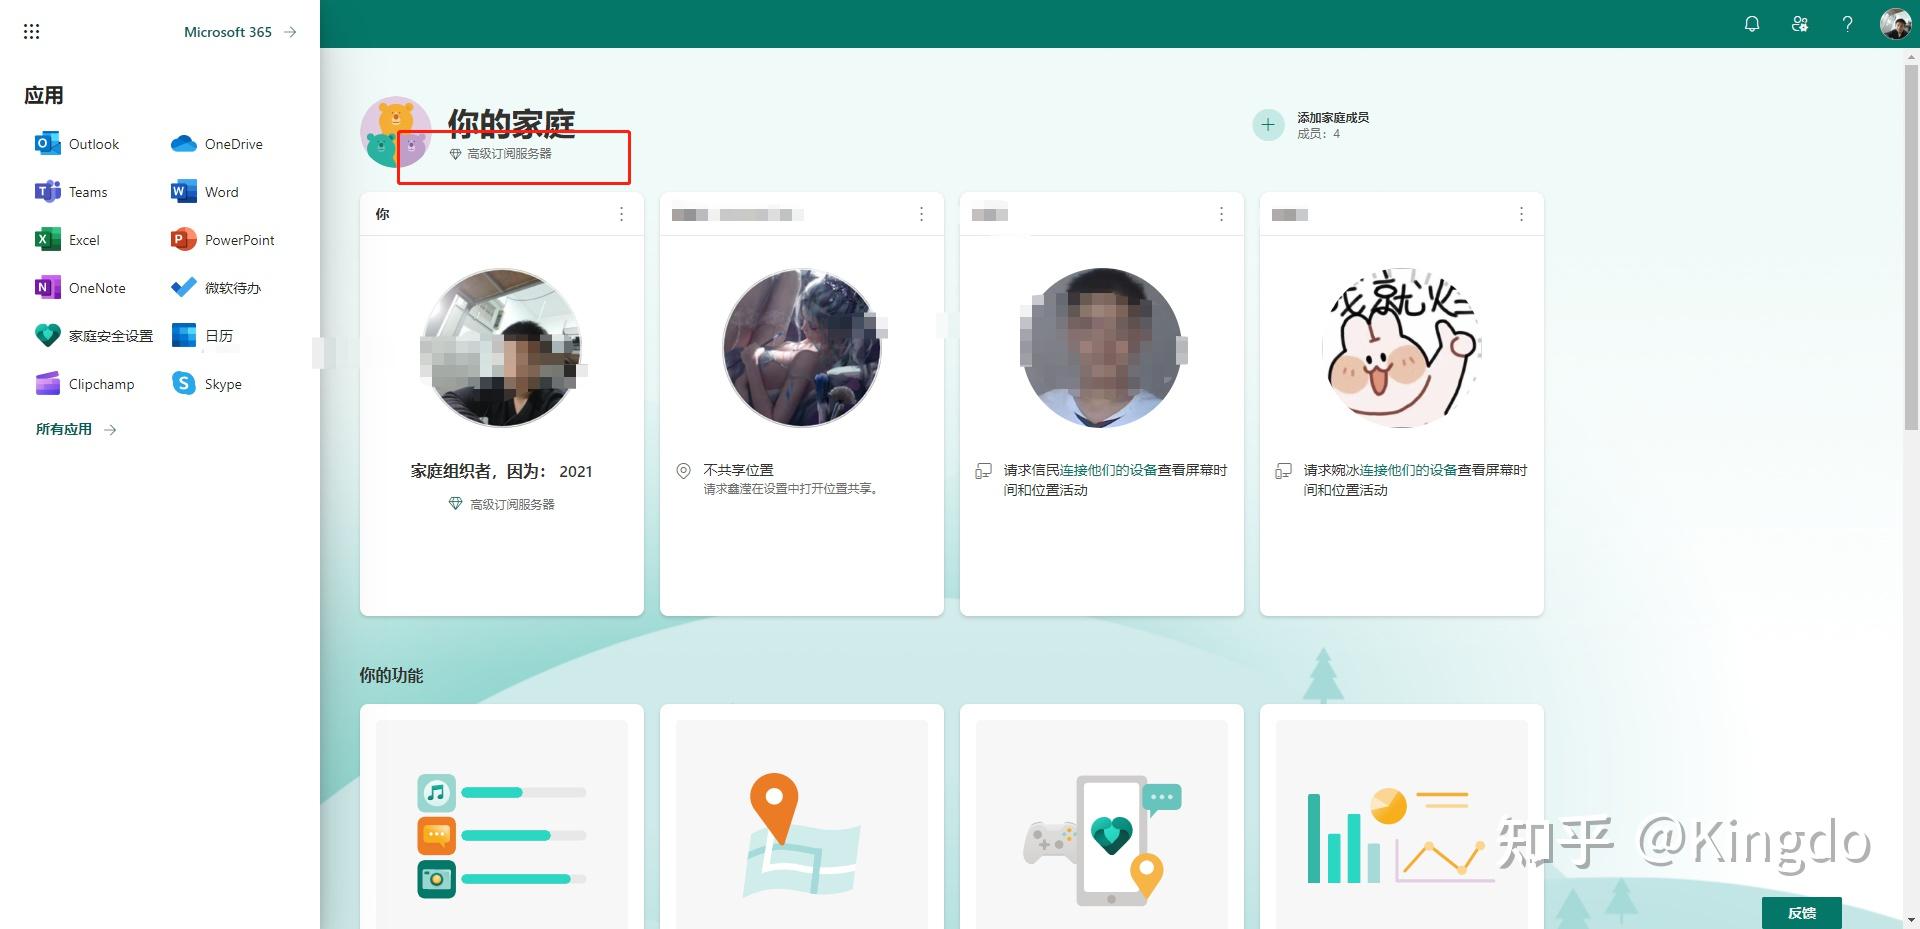The image size is (1920, 929).
Task: Open 日历 calendar app
Action: click(x=202, y=336)
